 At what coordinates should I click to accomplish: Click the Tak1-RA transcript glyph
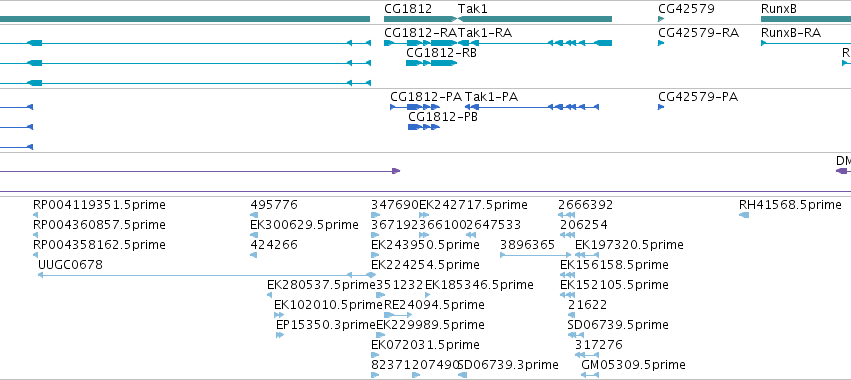pyautogui.click(x=535, y=43)
